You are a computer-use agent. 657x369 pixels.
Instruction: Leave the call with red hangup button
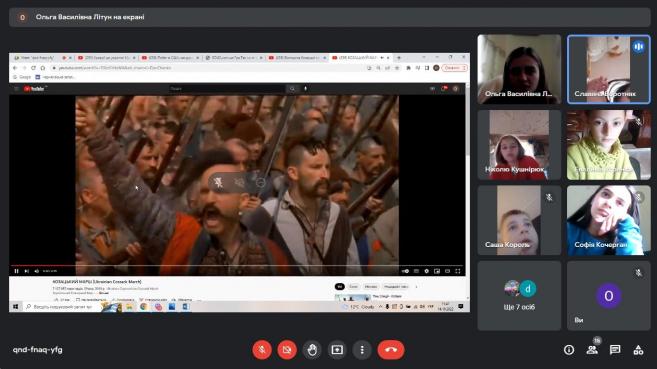click(x=391, y=350)
